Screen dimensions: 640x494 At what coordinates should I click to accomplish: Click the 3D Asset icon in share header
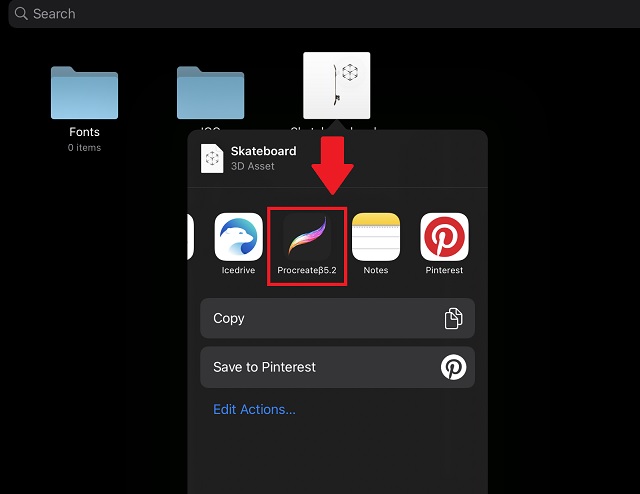tap(212, 159)
